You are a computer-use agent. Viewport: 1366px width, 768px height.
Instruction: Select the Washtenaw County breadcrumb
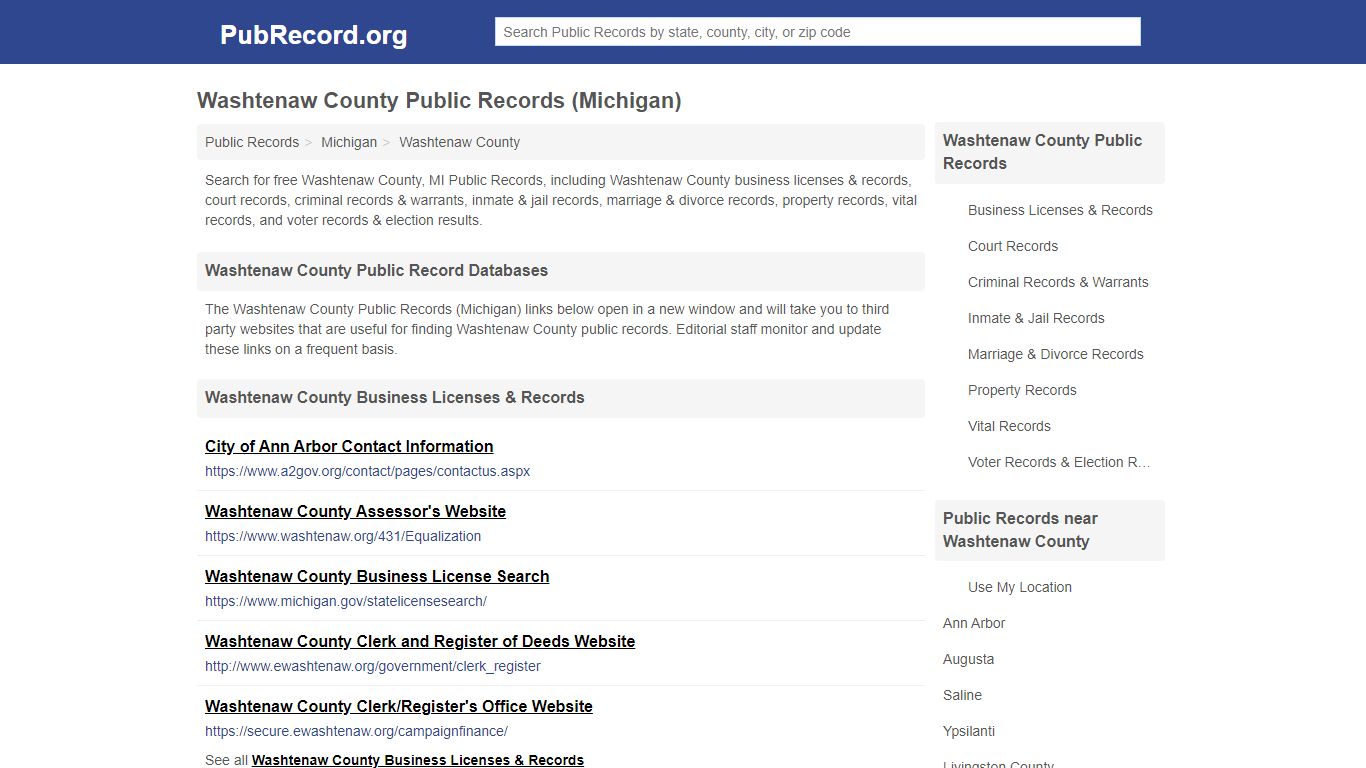click(x=459, y=142)
